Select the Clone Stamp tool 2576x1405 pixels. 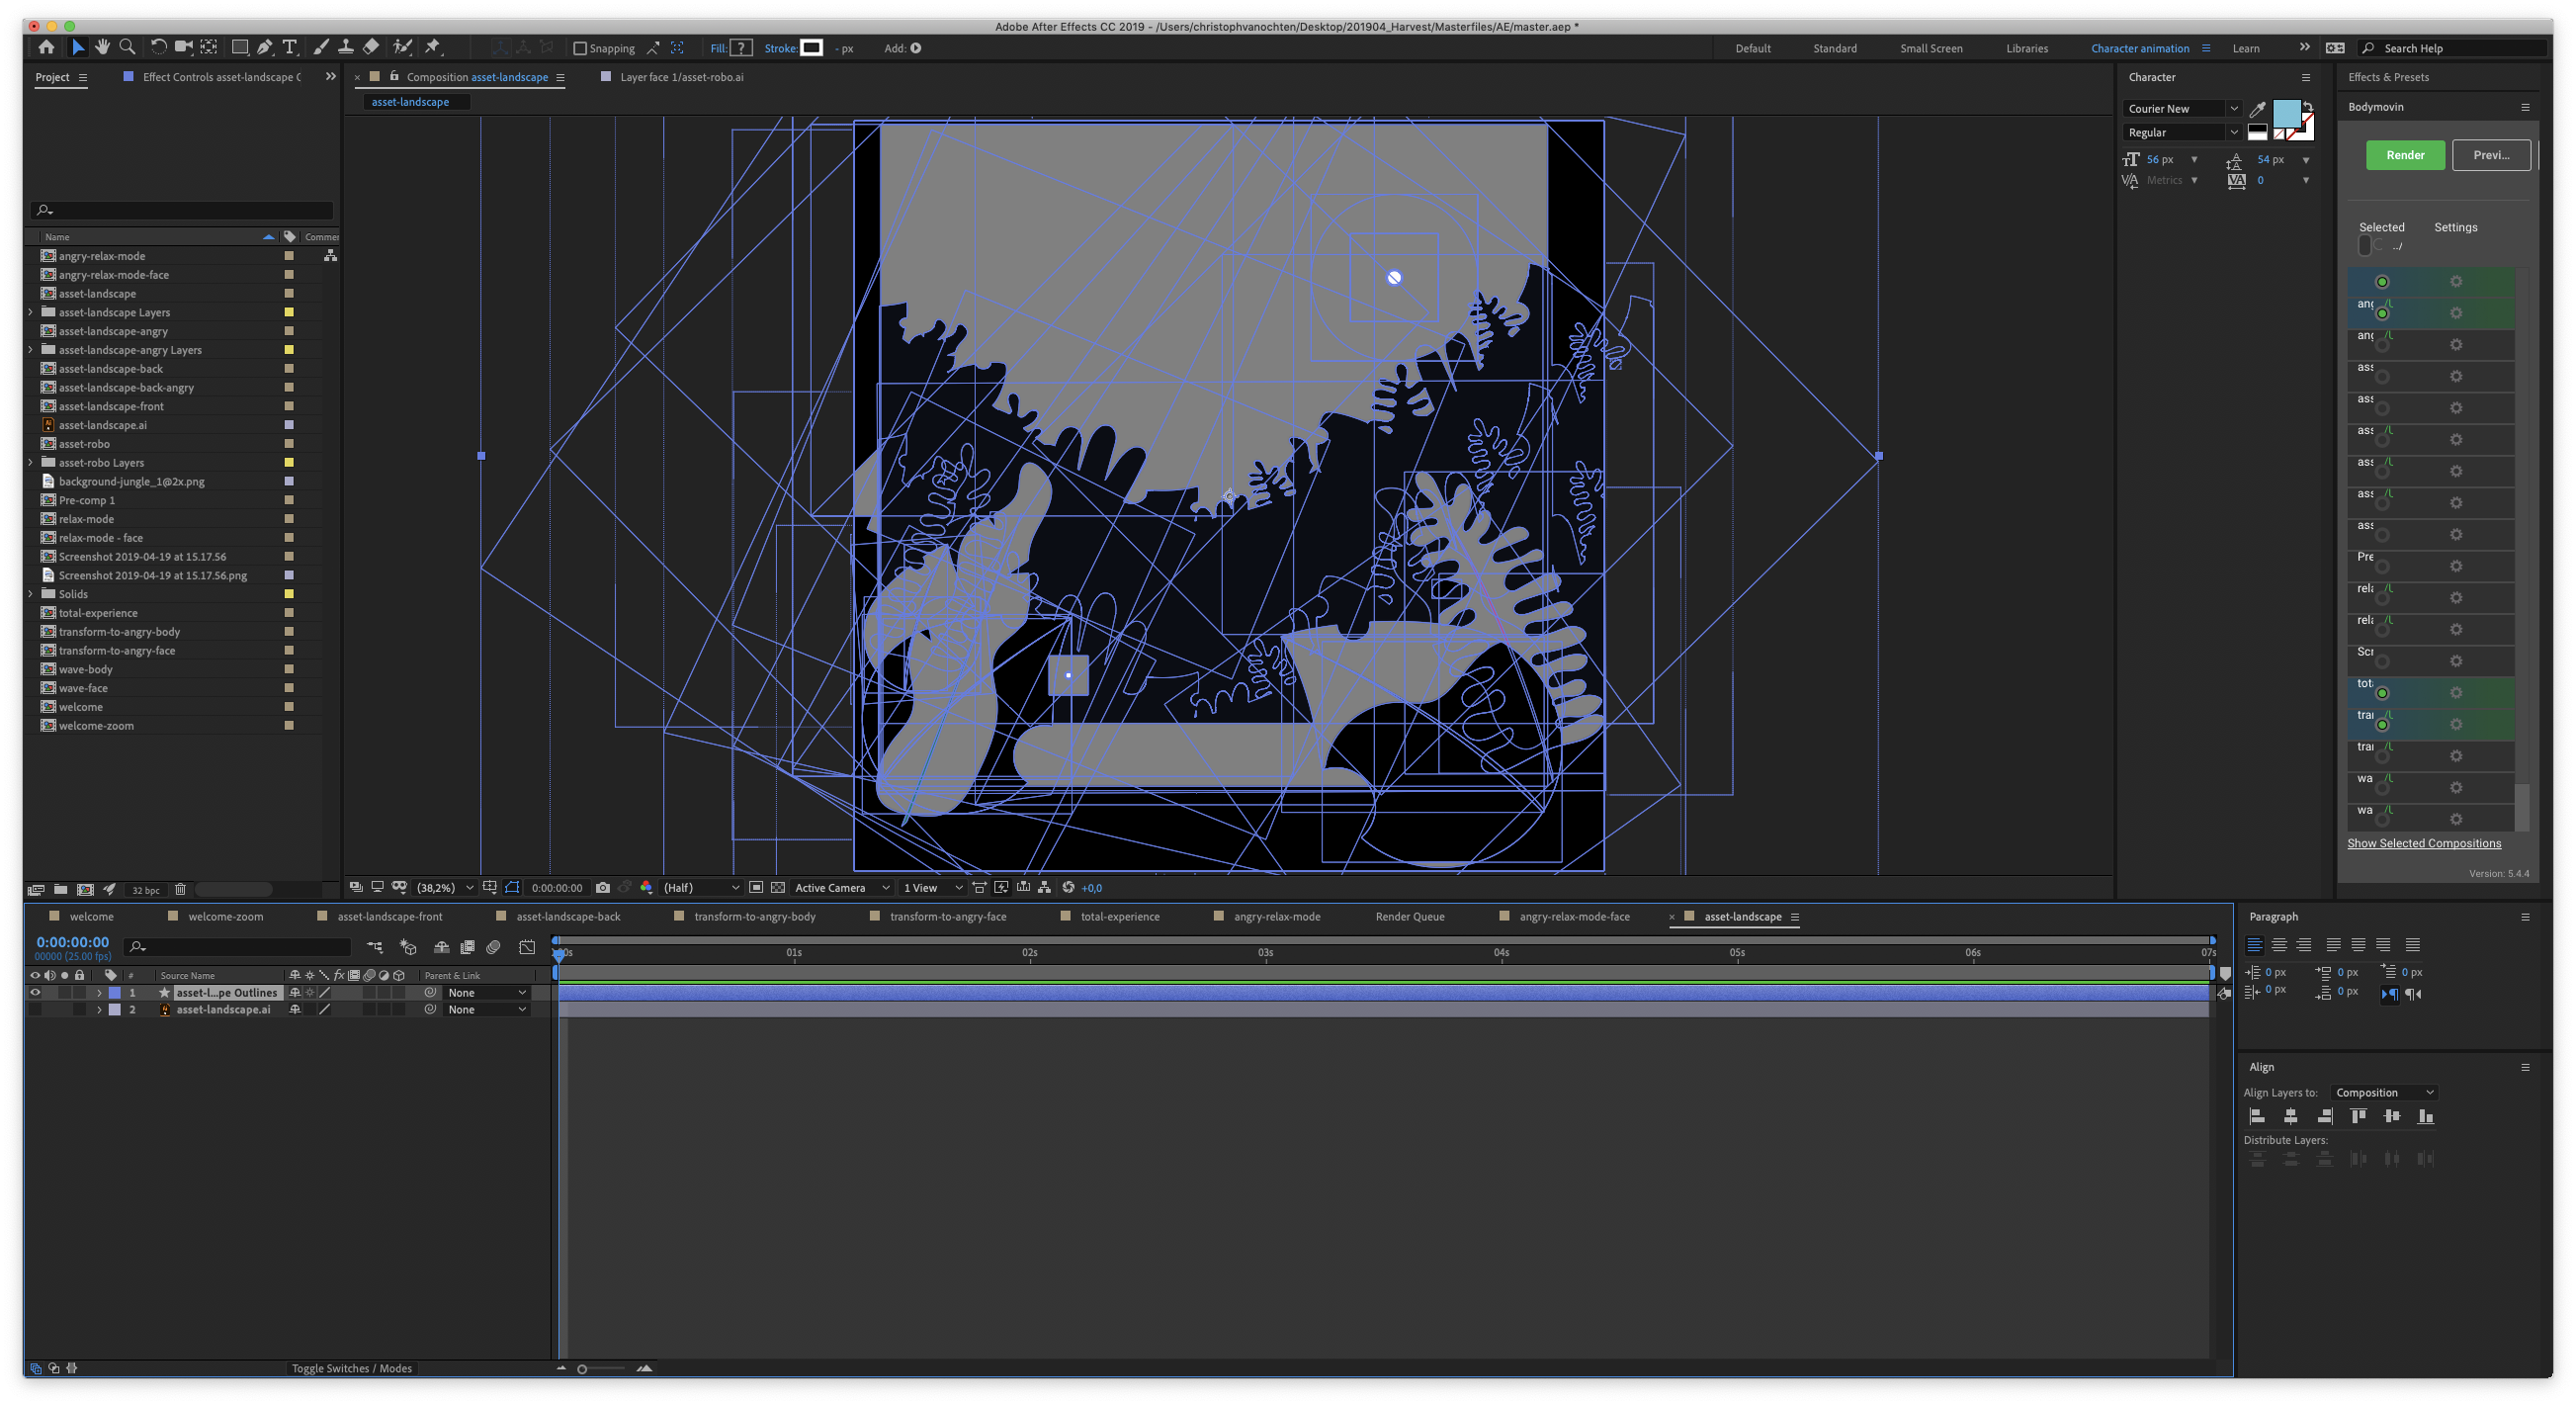click(x=346, y=47)
